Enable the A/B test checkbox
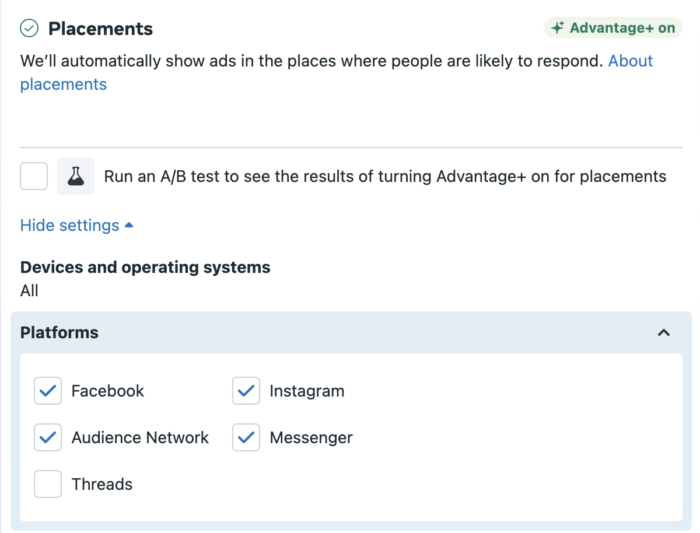The height and width of the screenshot is (533, 700). (34, 176)
